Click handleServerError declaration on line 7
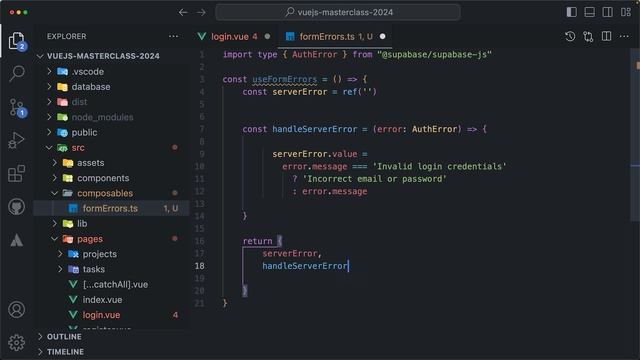This screenshot has height=360, width=640. click(x=314, y=129)
